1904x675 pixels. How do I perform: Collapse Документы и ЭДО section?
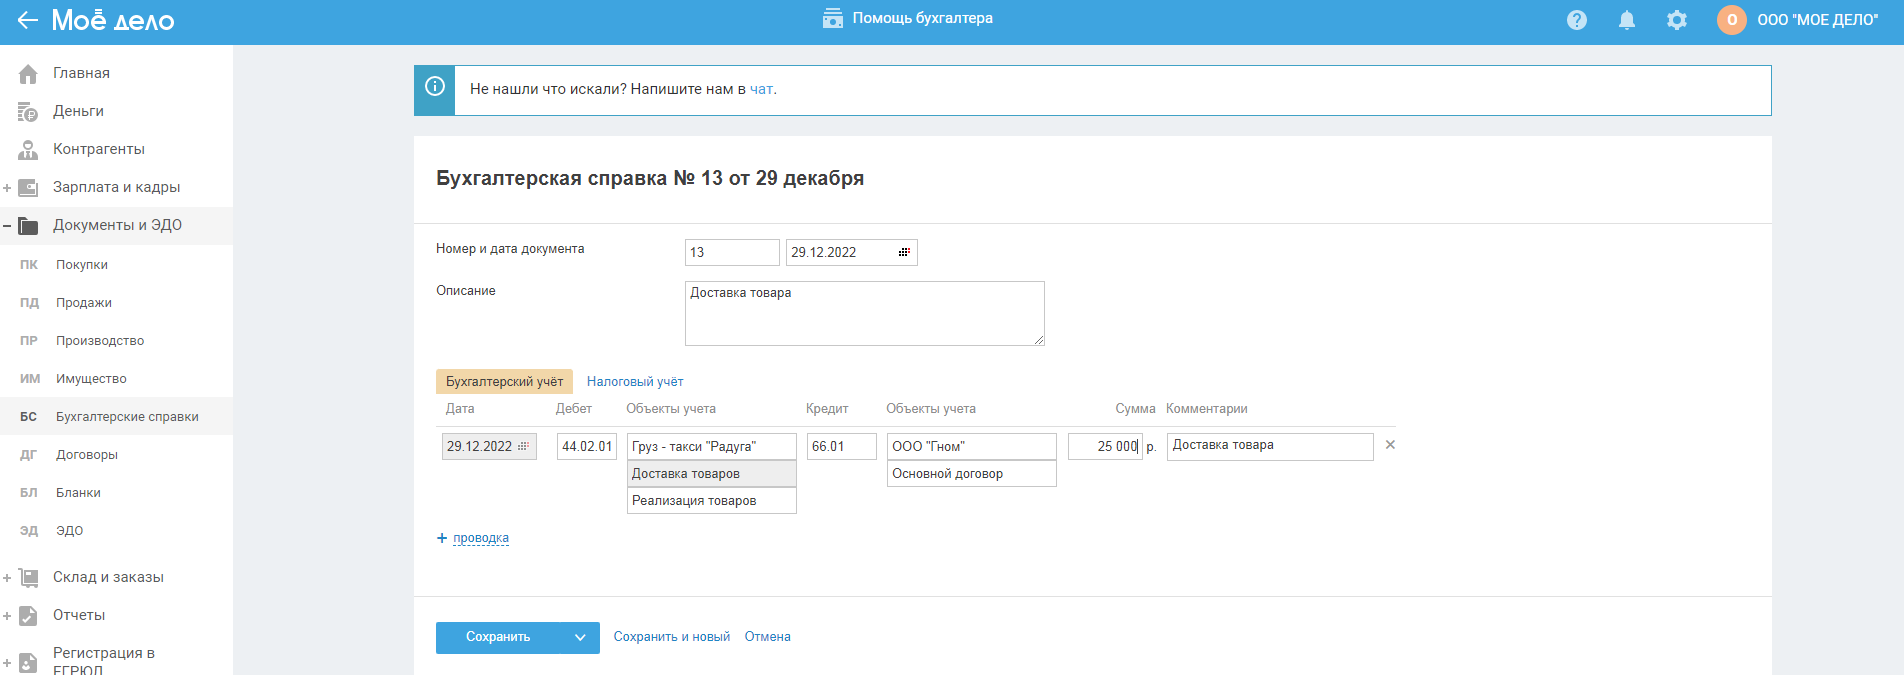tap(7, 225)
